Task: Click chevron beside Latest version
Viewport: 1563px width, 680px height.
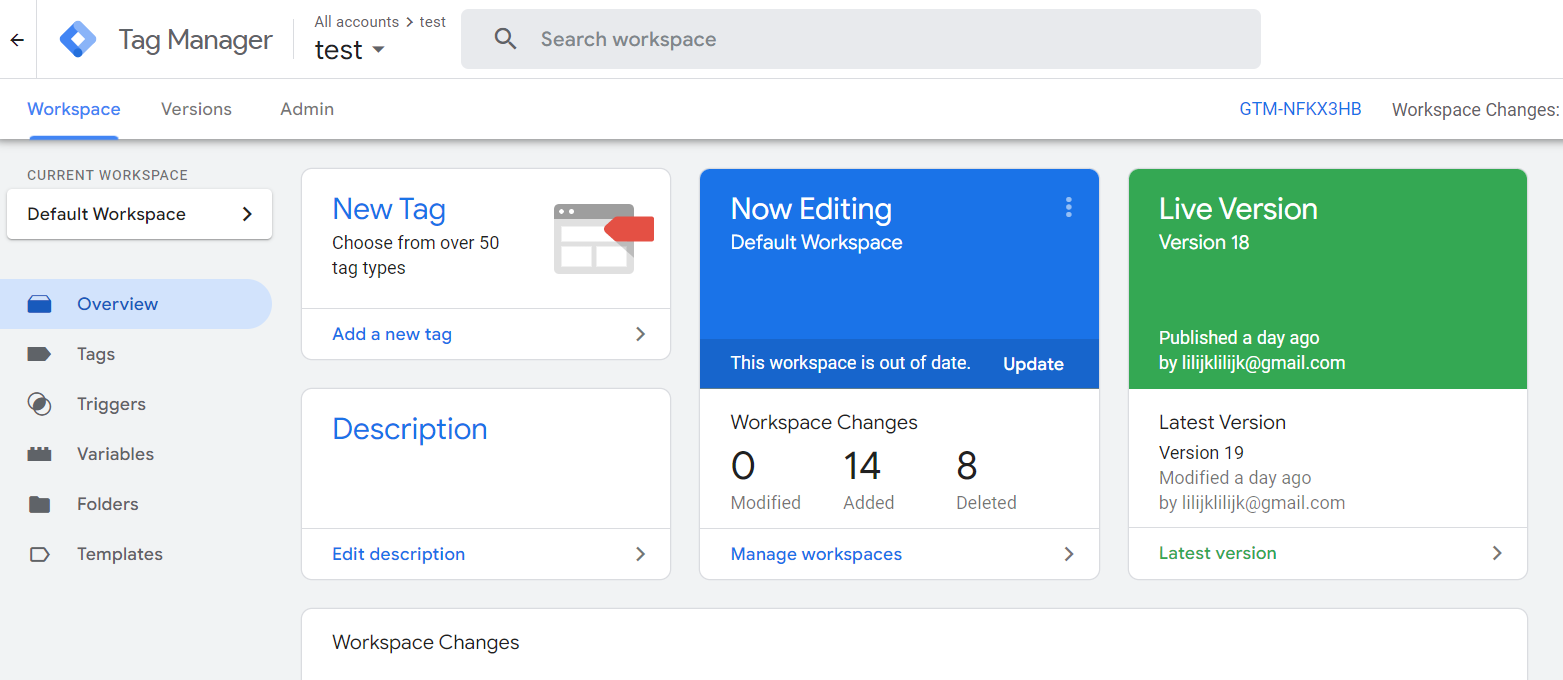Action: 1497,553
